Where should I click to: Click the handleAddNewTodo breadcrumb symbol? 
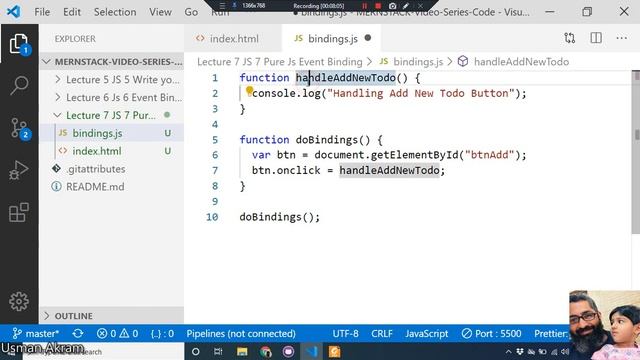513,62
